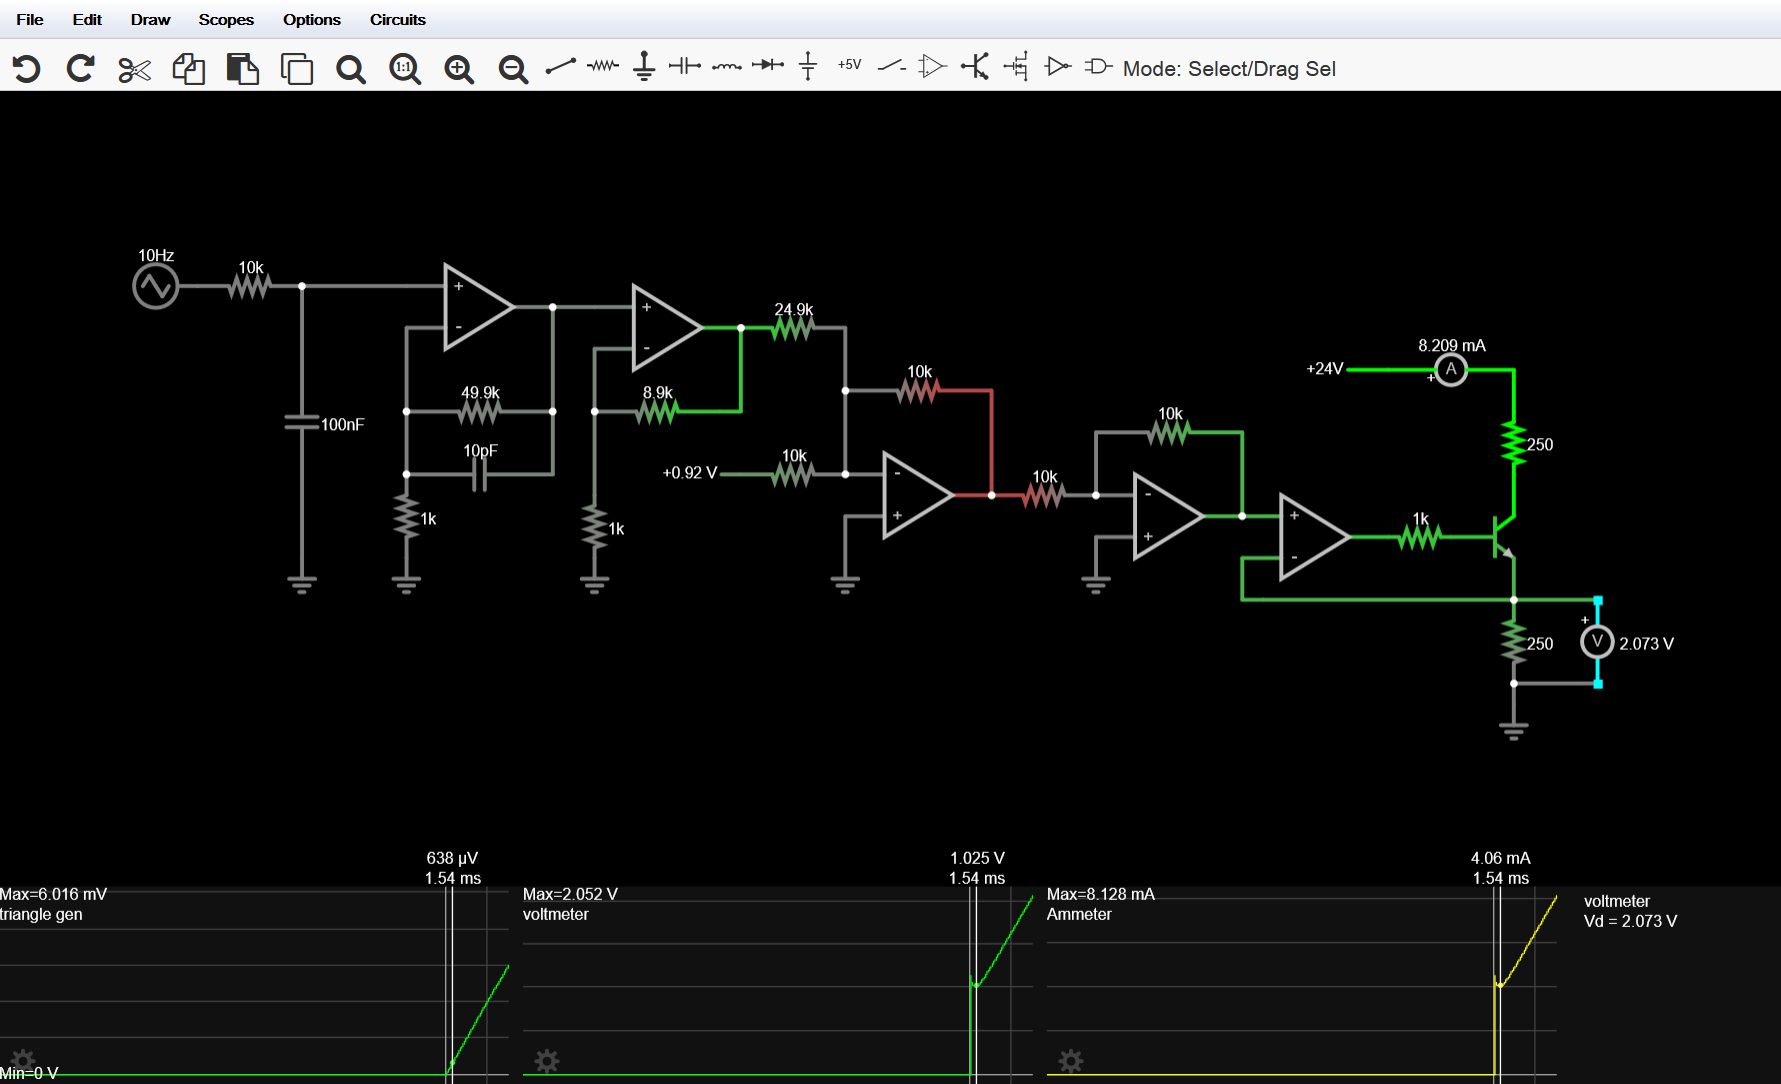Viewport: 1781px width, 1084px height.
Task: Select the 100nF capacitor in circuit
Action: click(302, 424)
